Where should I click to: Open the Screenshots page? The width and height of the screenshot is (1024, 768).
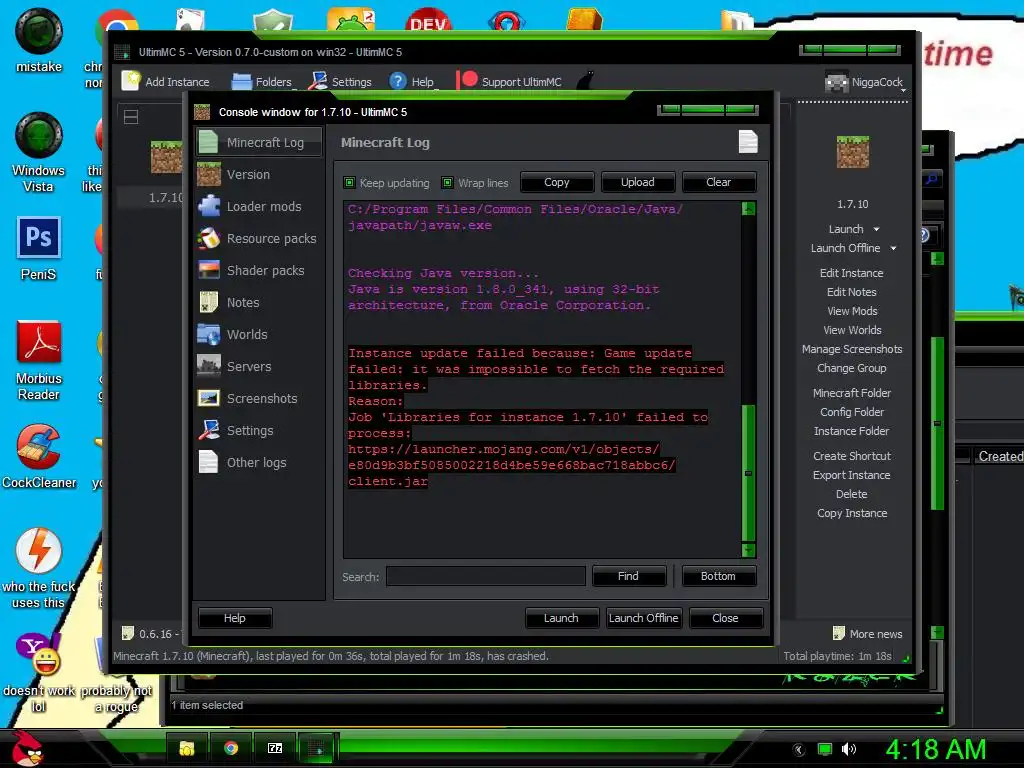(259, 398)
